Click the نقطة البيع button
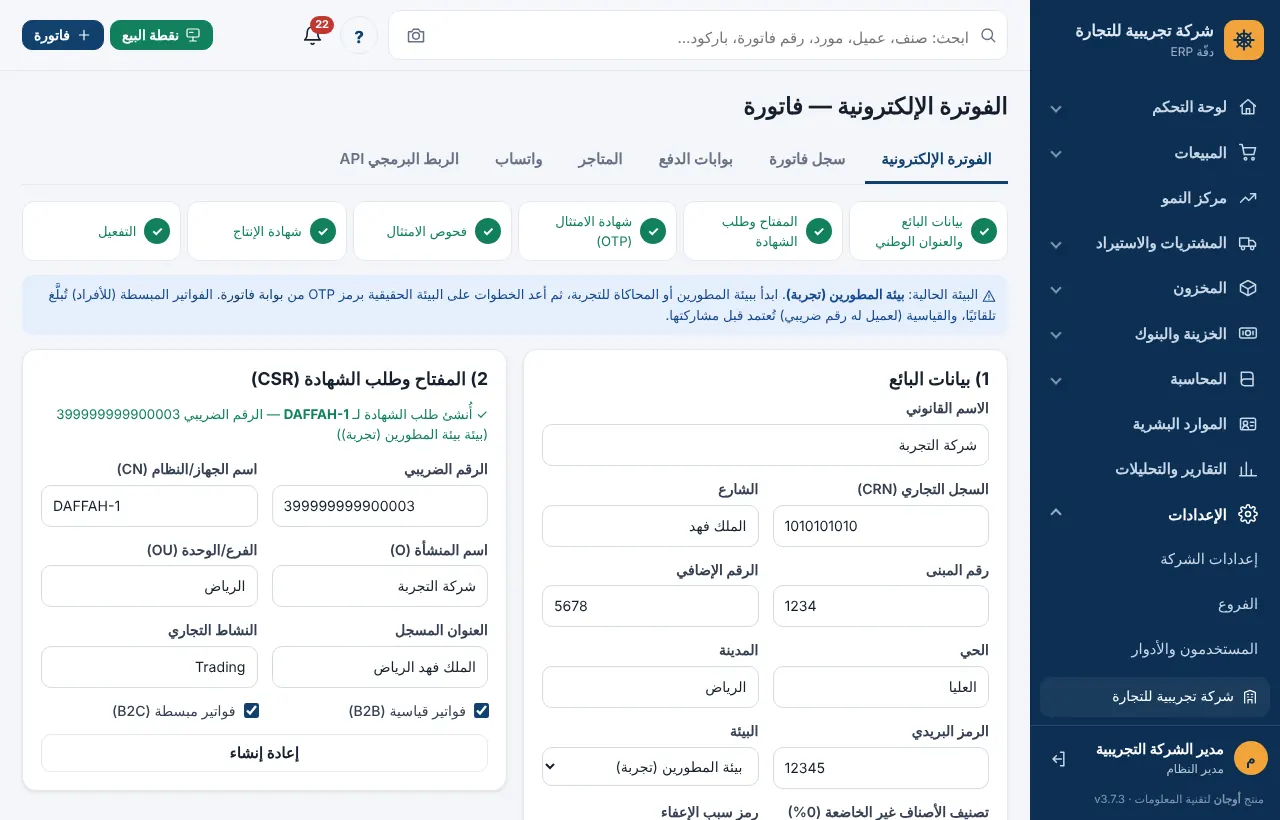 tap(161, 35)
